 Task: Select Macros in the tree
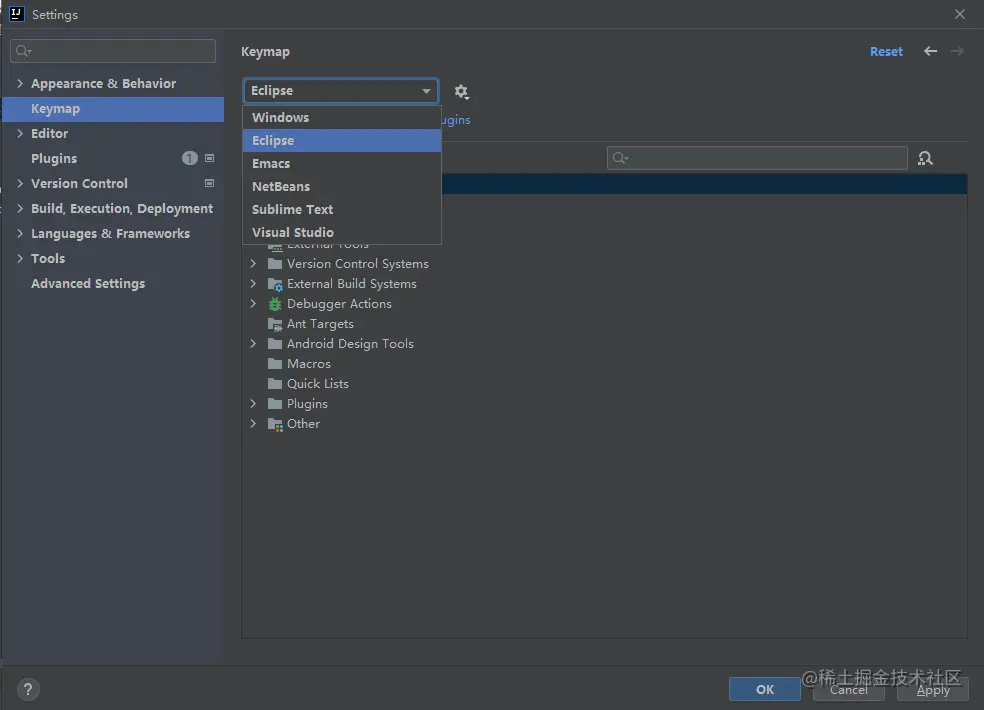(x=309, y=364)
